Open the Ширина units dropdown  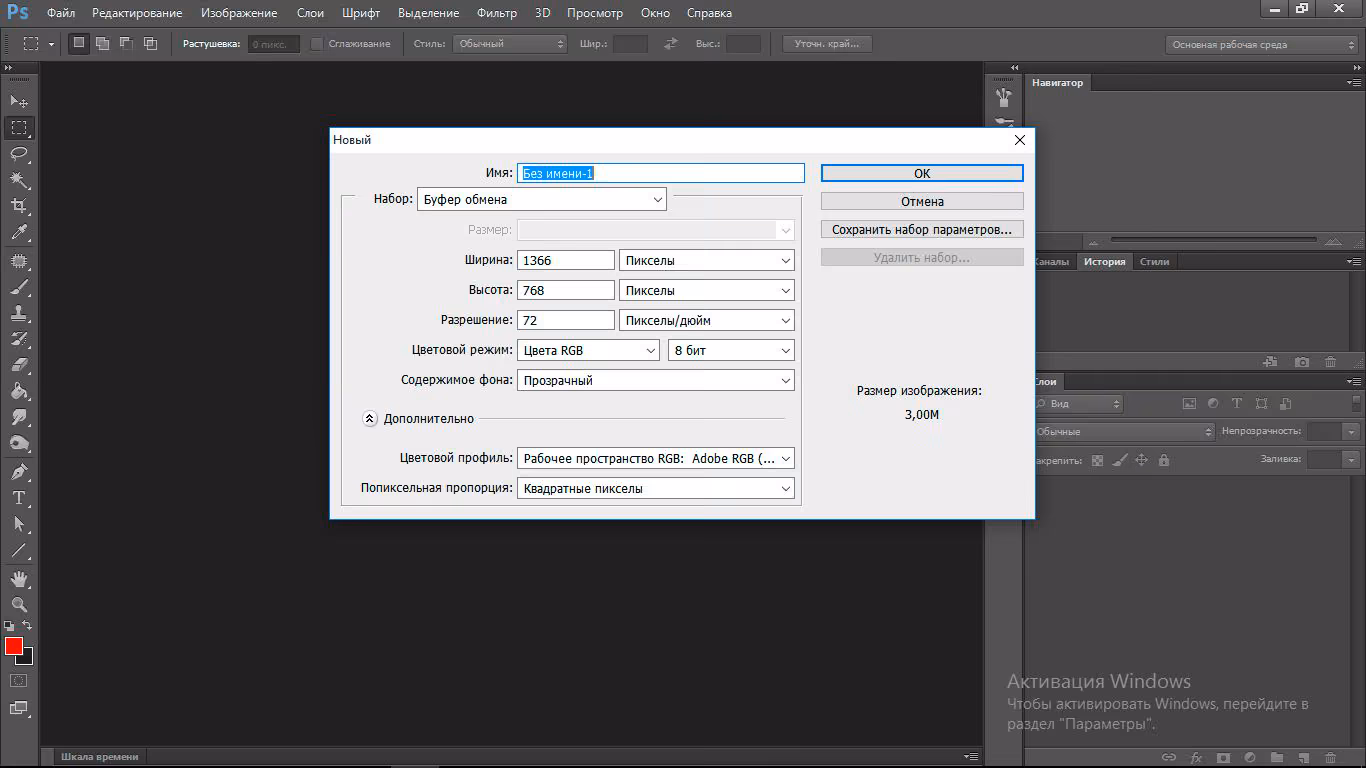pyautogui.click(x=707, y=260)
